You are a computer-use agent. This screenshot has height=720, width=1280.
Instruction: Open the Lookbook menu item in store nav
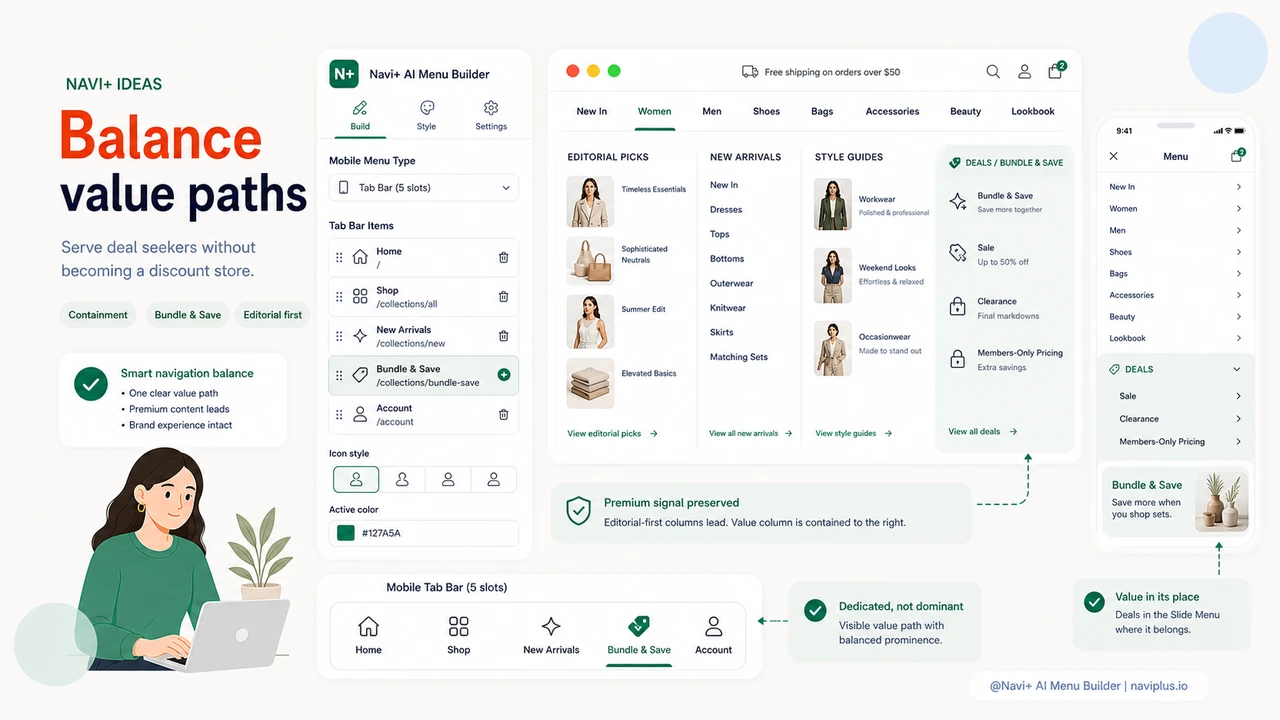click(x=1033, y=111)
